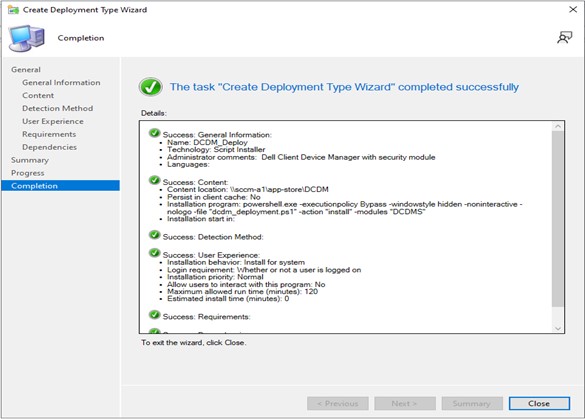Click the Summary button at the bottom
This screenshot has width=585, height=419.
pyautogui.click(x=472, y=403)
